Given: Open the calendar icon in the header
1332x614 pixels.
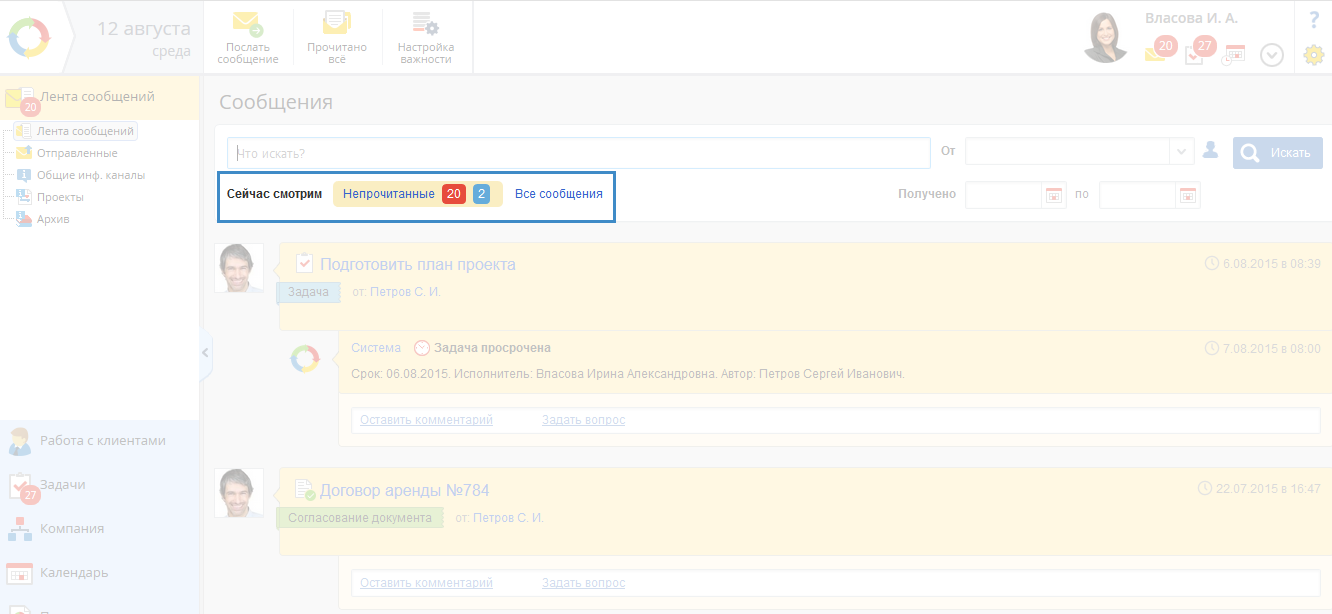Looking at the screenshot, I should pyautogui.click(x=1234, y=55).
